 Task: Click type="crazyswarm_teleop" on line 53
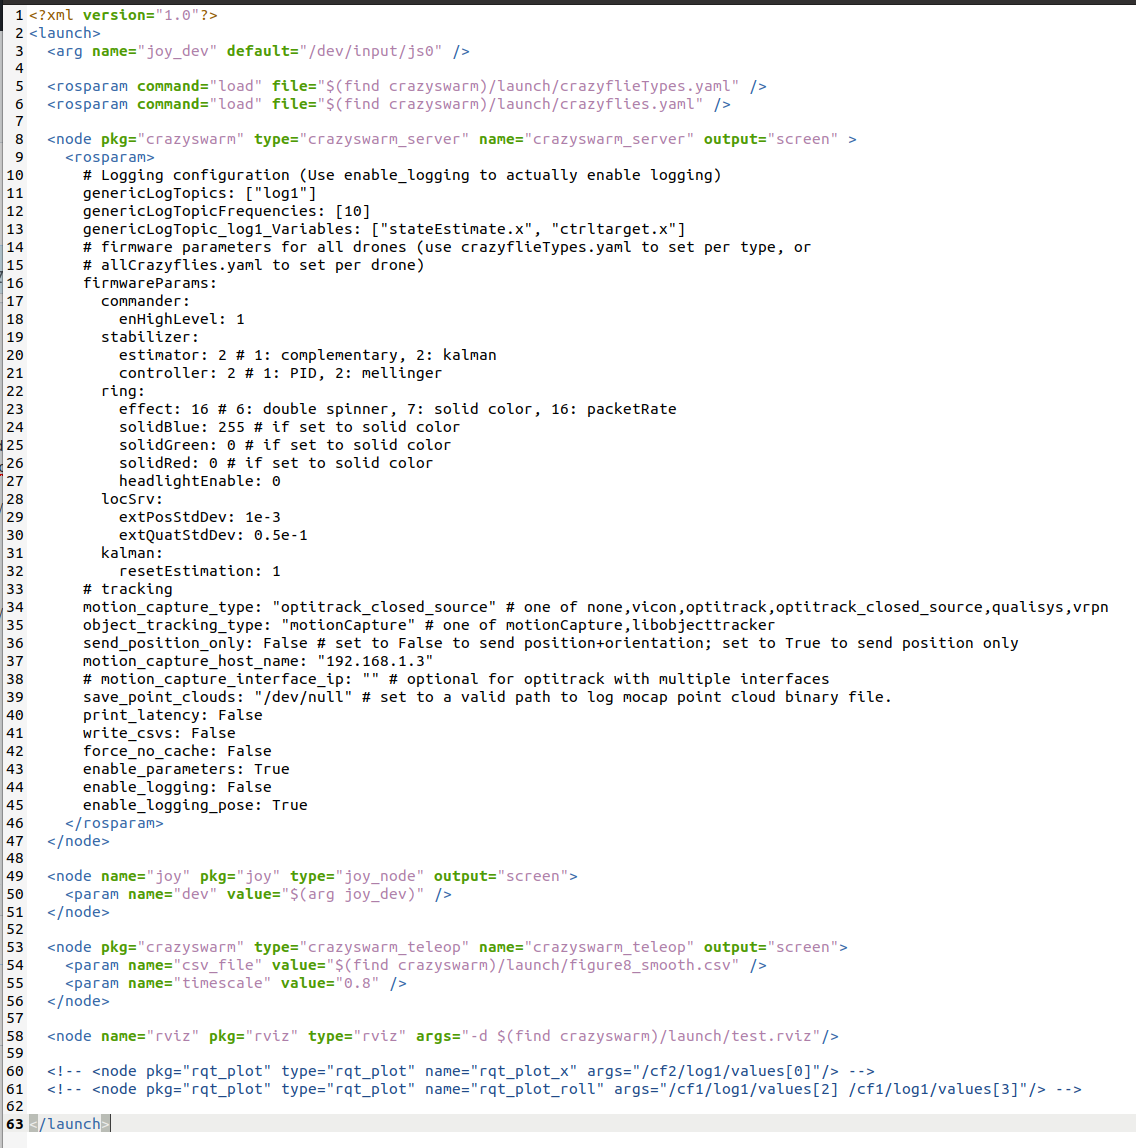(362, 947)
